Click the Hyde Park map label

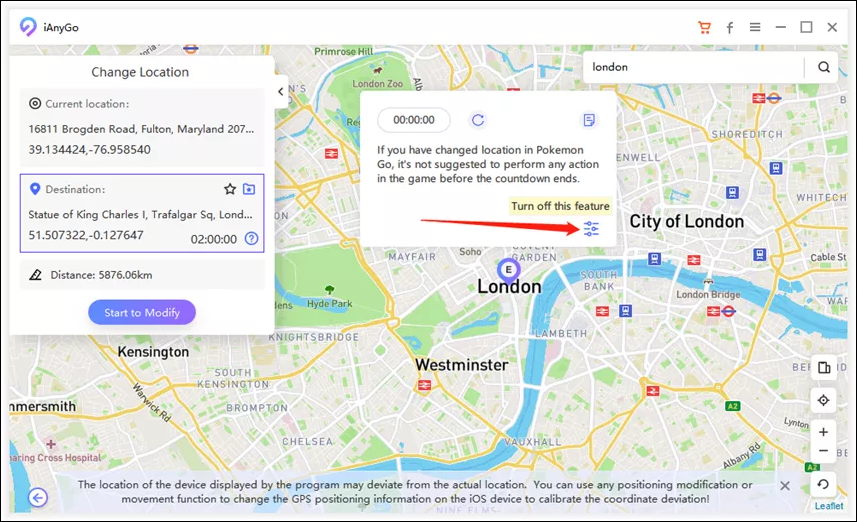pyautogui.click(x=330, y=303)
